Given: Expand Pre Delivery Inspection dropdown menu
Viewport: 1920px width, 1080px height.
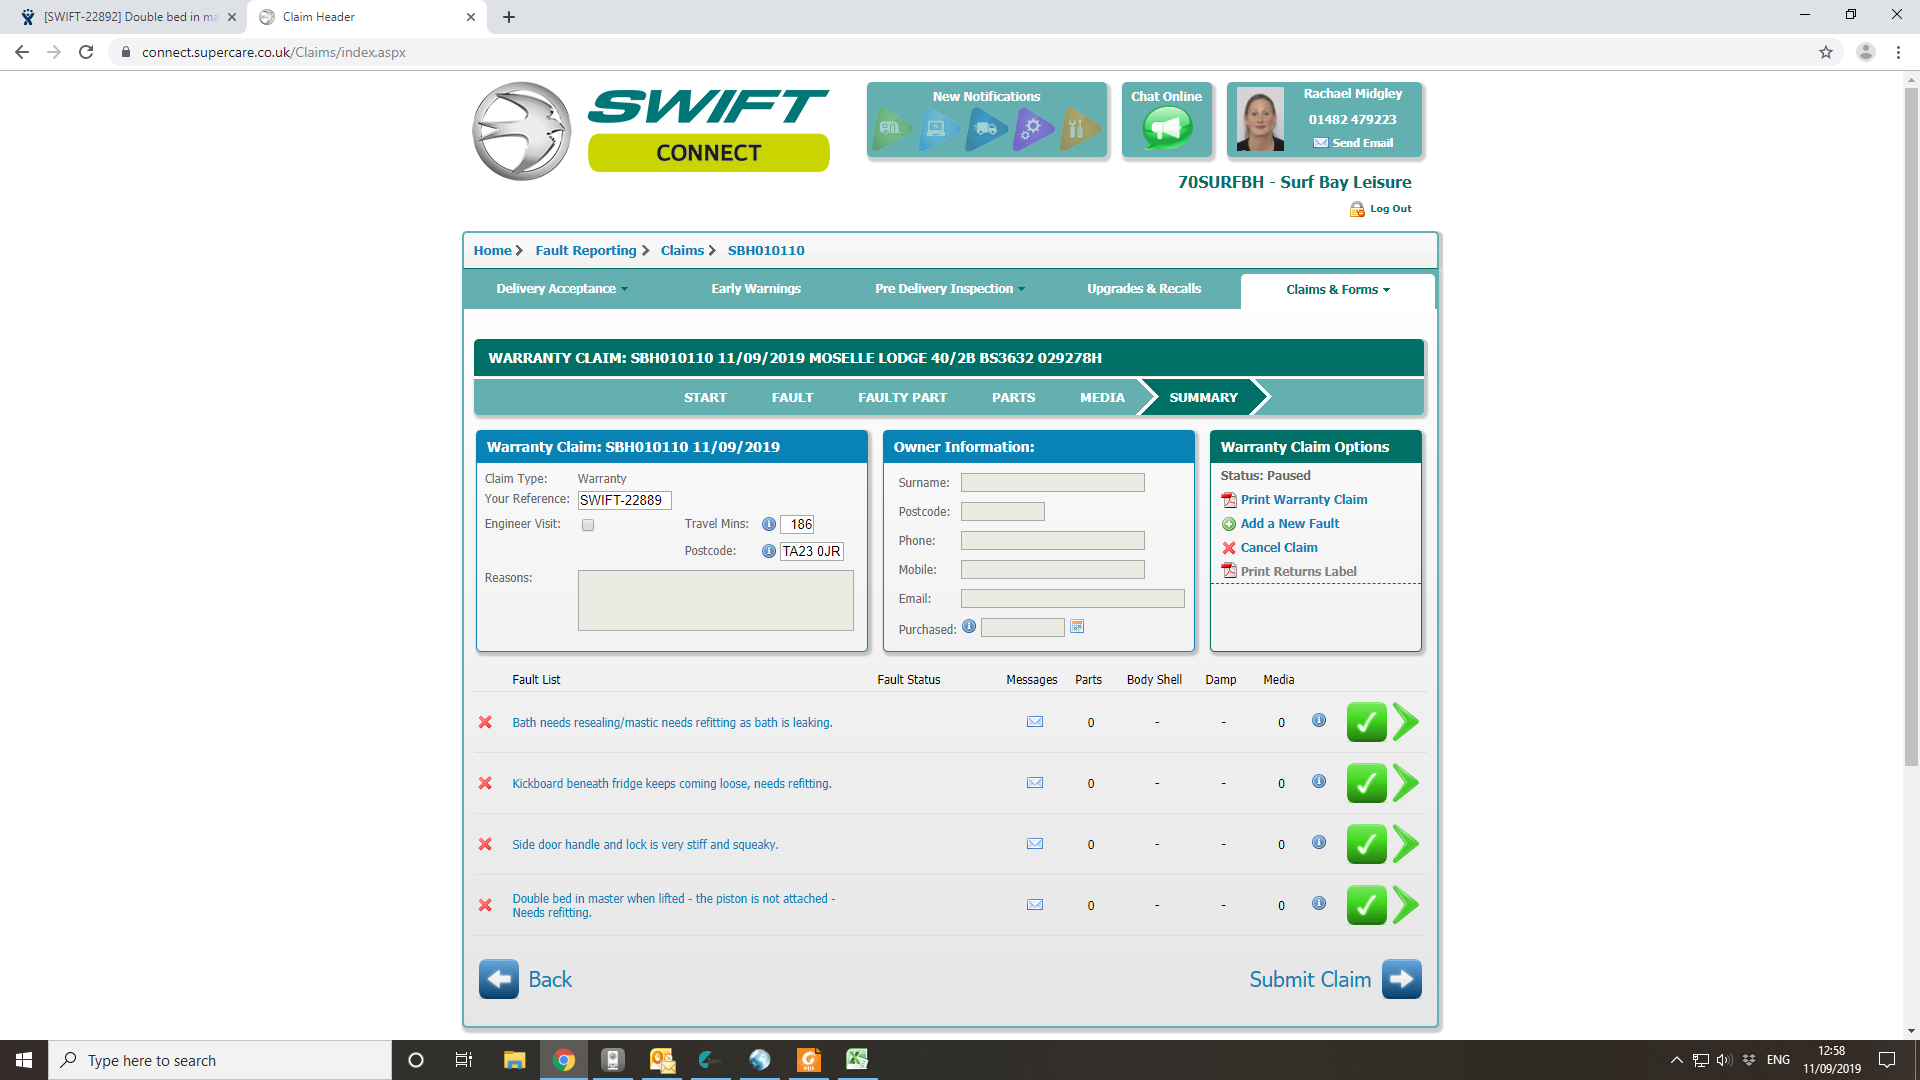Looking at the screenshot, I should click(949, 289).
